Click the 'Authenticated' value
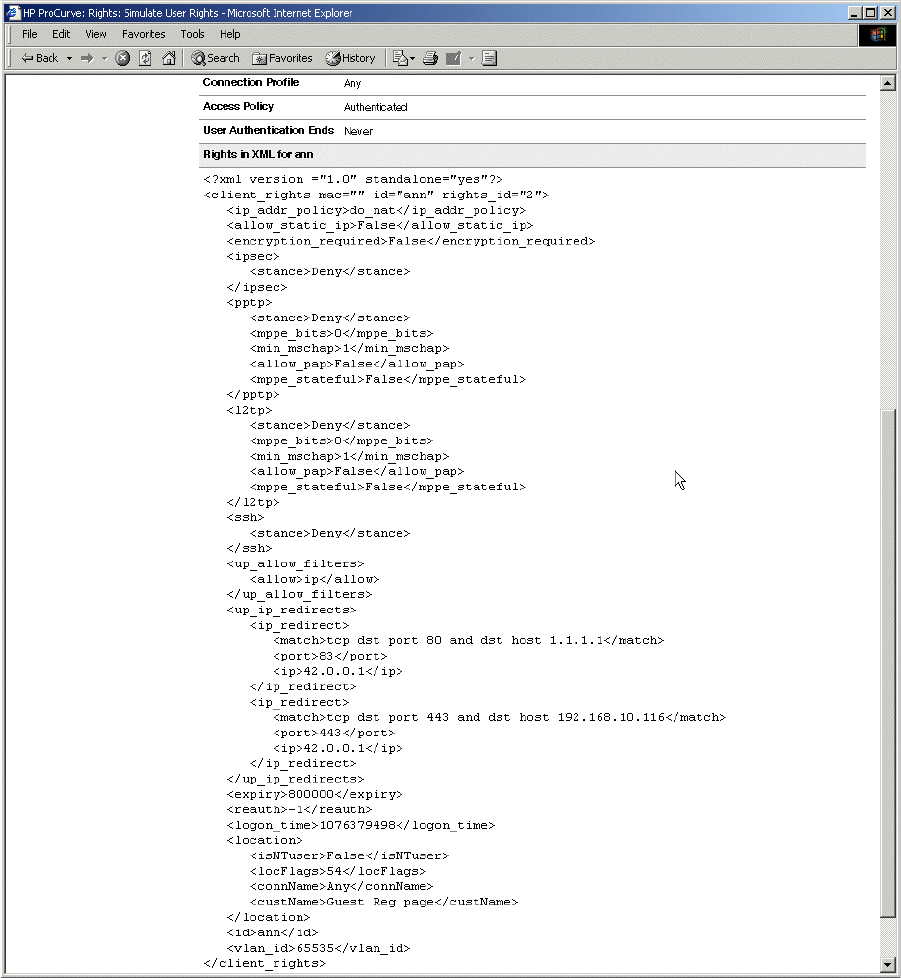The height and width of the screenshot is (978, 901). (375, 107)
